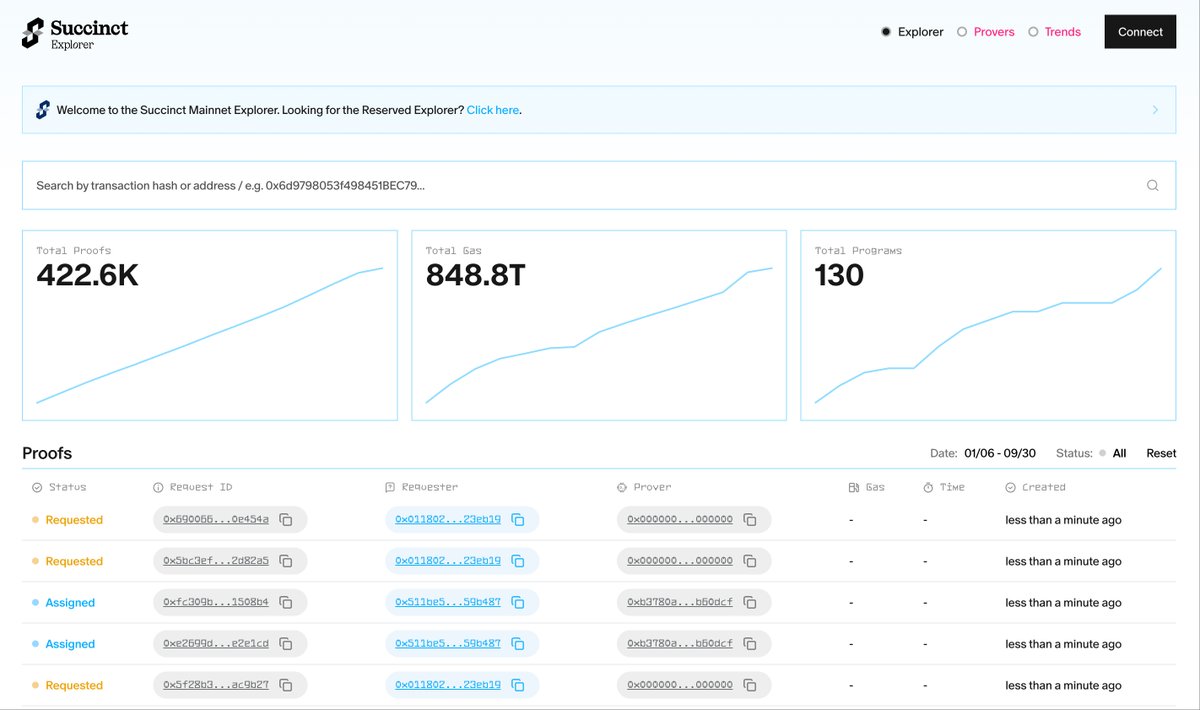Follow the 'Click here' Reserved Explorer link
Viewport: 1200px width, 710px height.
coord(492,110)
